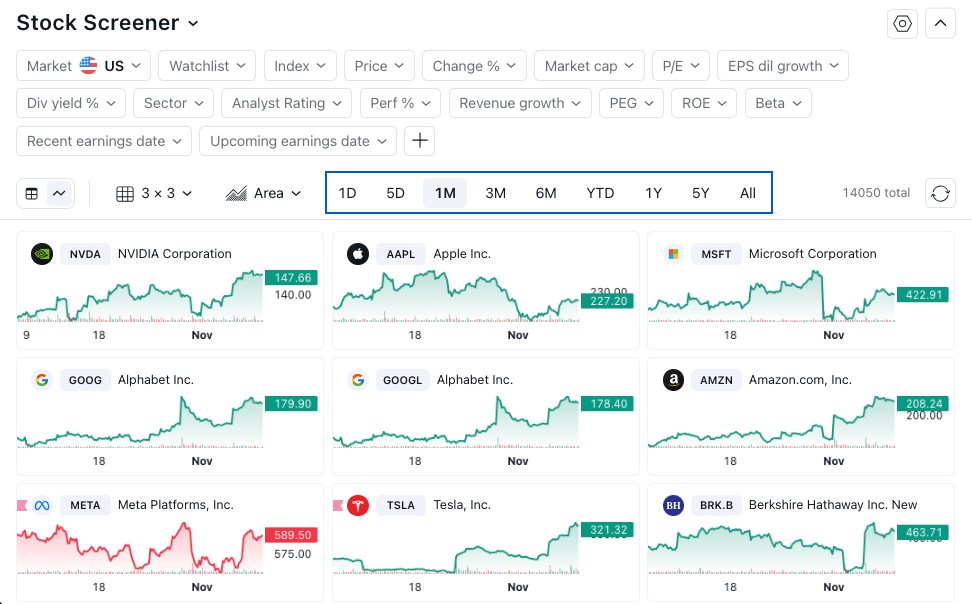The height and width of the screenshot is (604, 972).
Task: Open the Meta Platforms red price chart
Action: click(x=141, y=549)
